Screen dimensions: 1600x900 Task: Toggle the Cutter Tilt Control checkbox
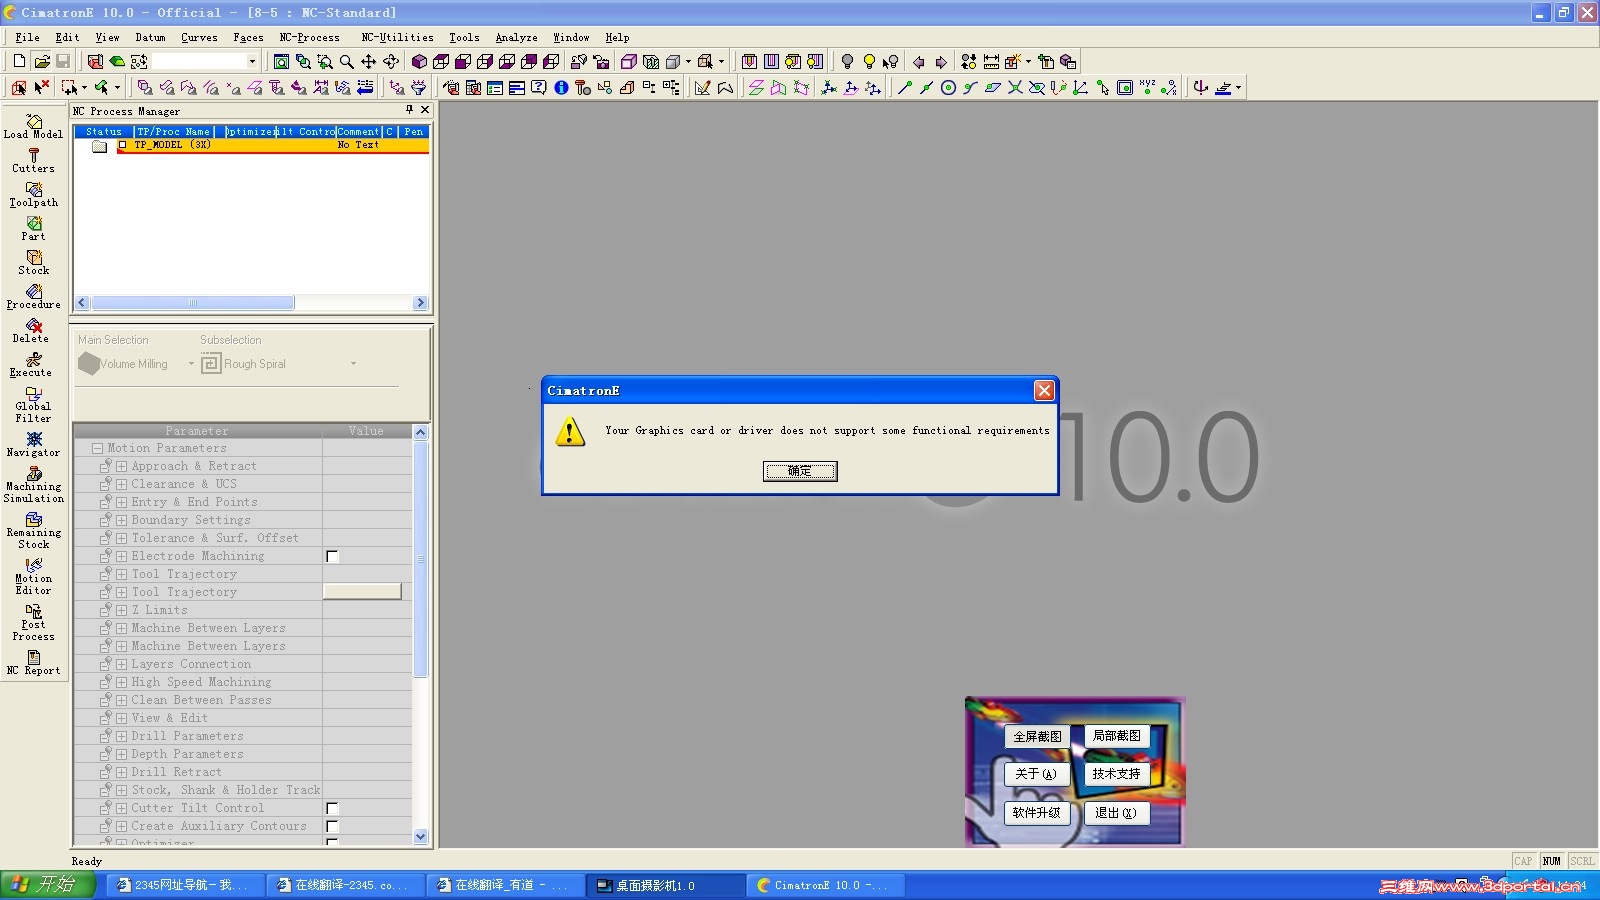332,808
